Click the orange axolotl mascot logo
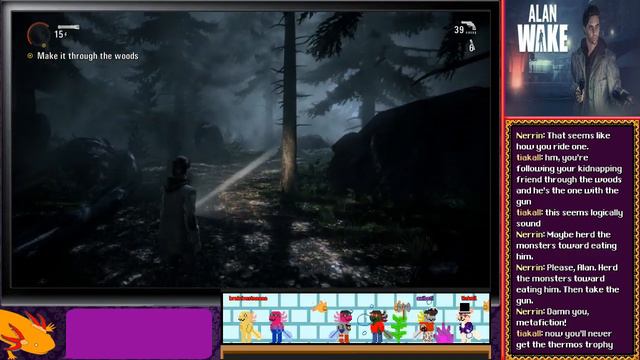640x360 pixels. pyautogui.click(x=27, y=335)
